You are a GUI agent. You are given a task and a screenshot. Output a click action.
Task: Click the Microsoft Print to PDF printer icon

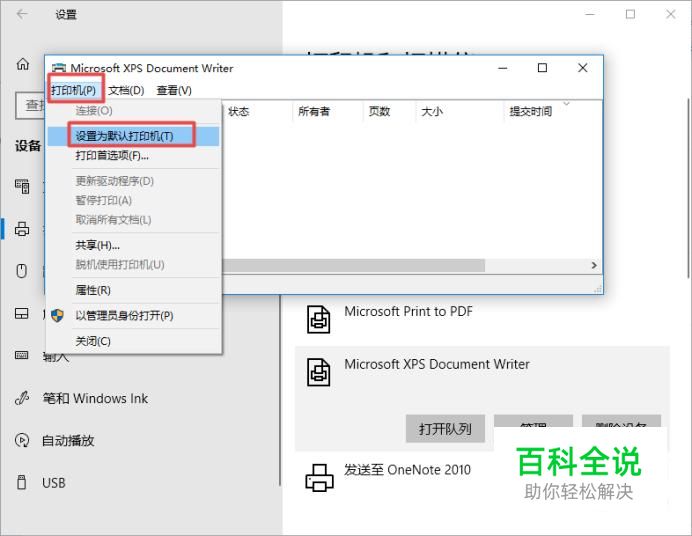318,319
